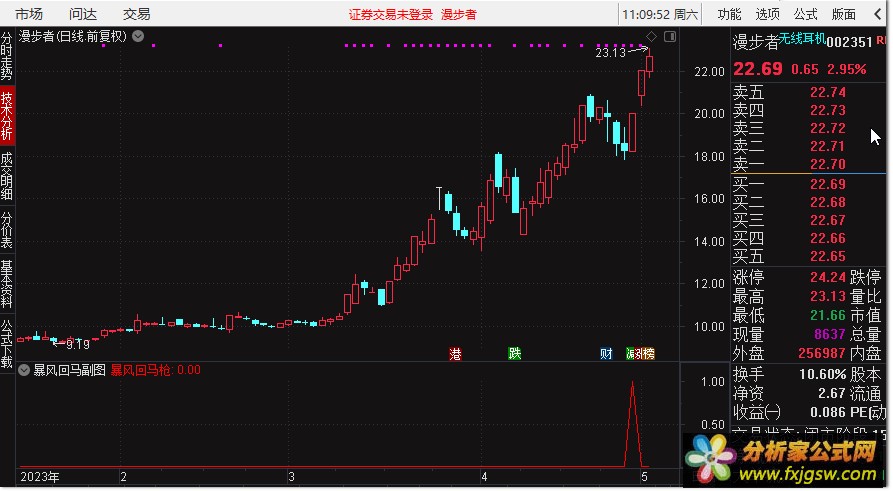Click the clock display 11:09:52 周六
Screen dimensions: 893x491
[660, 14]
